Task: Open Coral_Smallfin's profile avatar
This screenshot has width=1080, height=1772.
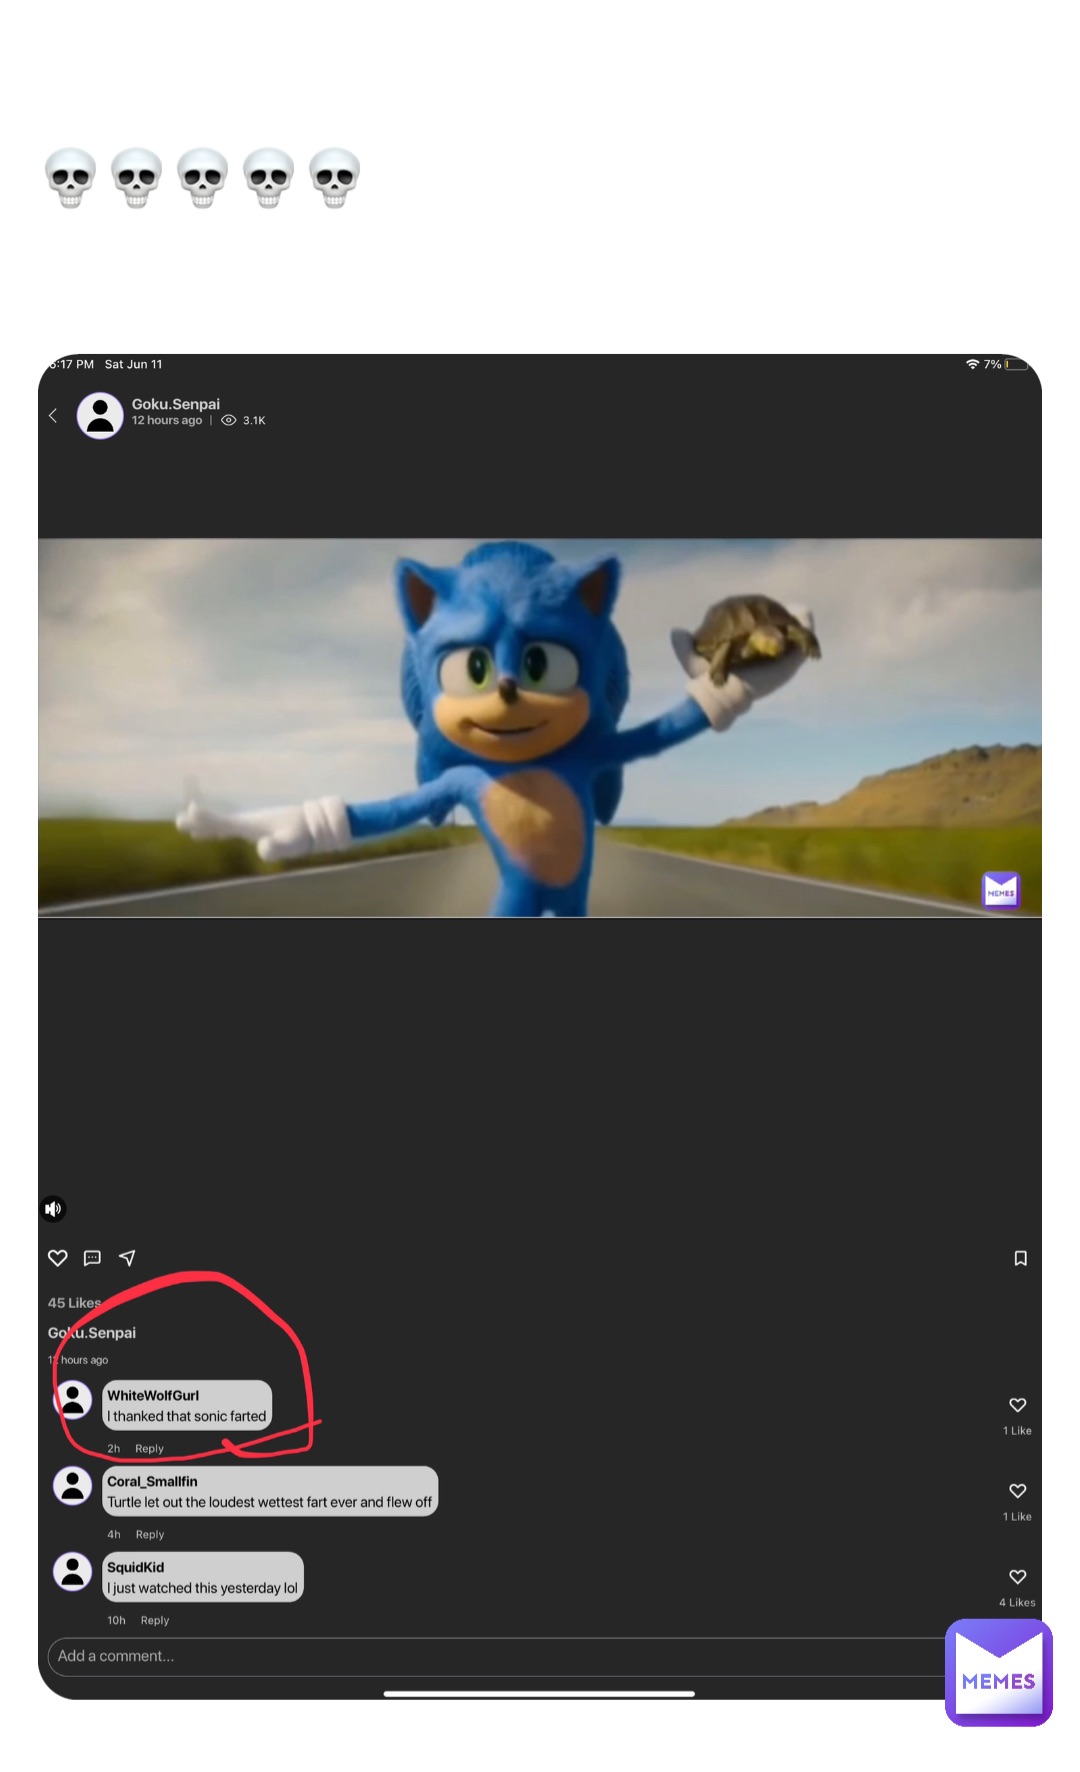Action: (73, 1485)
